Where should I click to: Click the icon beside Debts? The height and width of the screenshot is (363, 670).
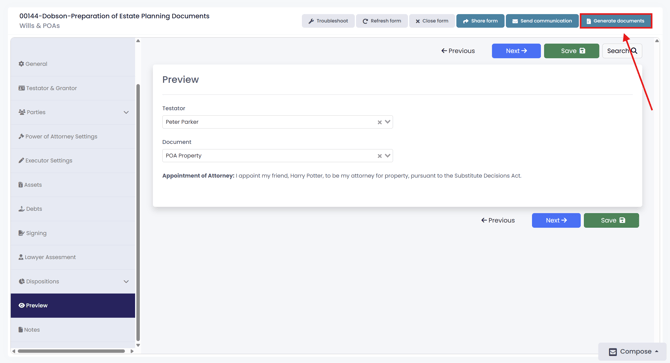click(x=21, y=209)
